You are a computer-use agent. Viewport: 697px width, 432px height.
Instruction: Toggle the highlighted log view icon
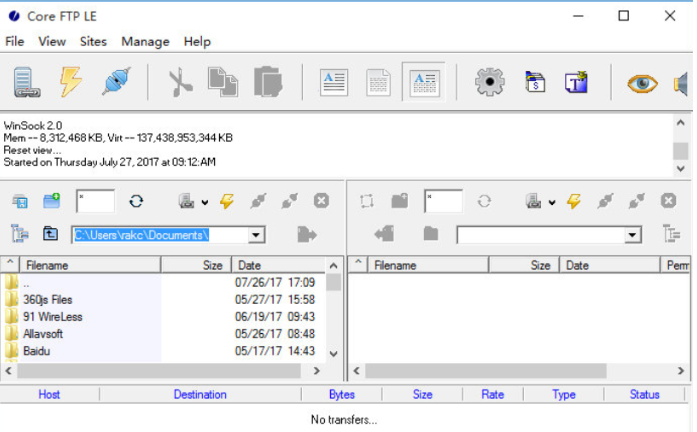[x=424, y=82]
